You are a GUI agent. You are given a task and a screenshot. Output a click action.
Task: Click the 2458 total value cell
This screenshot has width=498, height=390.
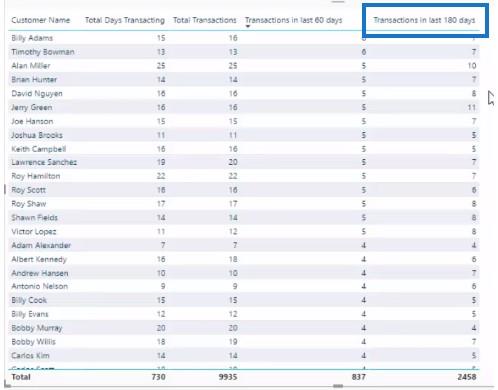[x=466, y=377]
